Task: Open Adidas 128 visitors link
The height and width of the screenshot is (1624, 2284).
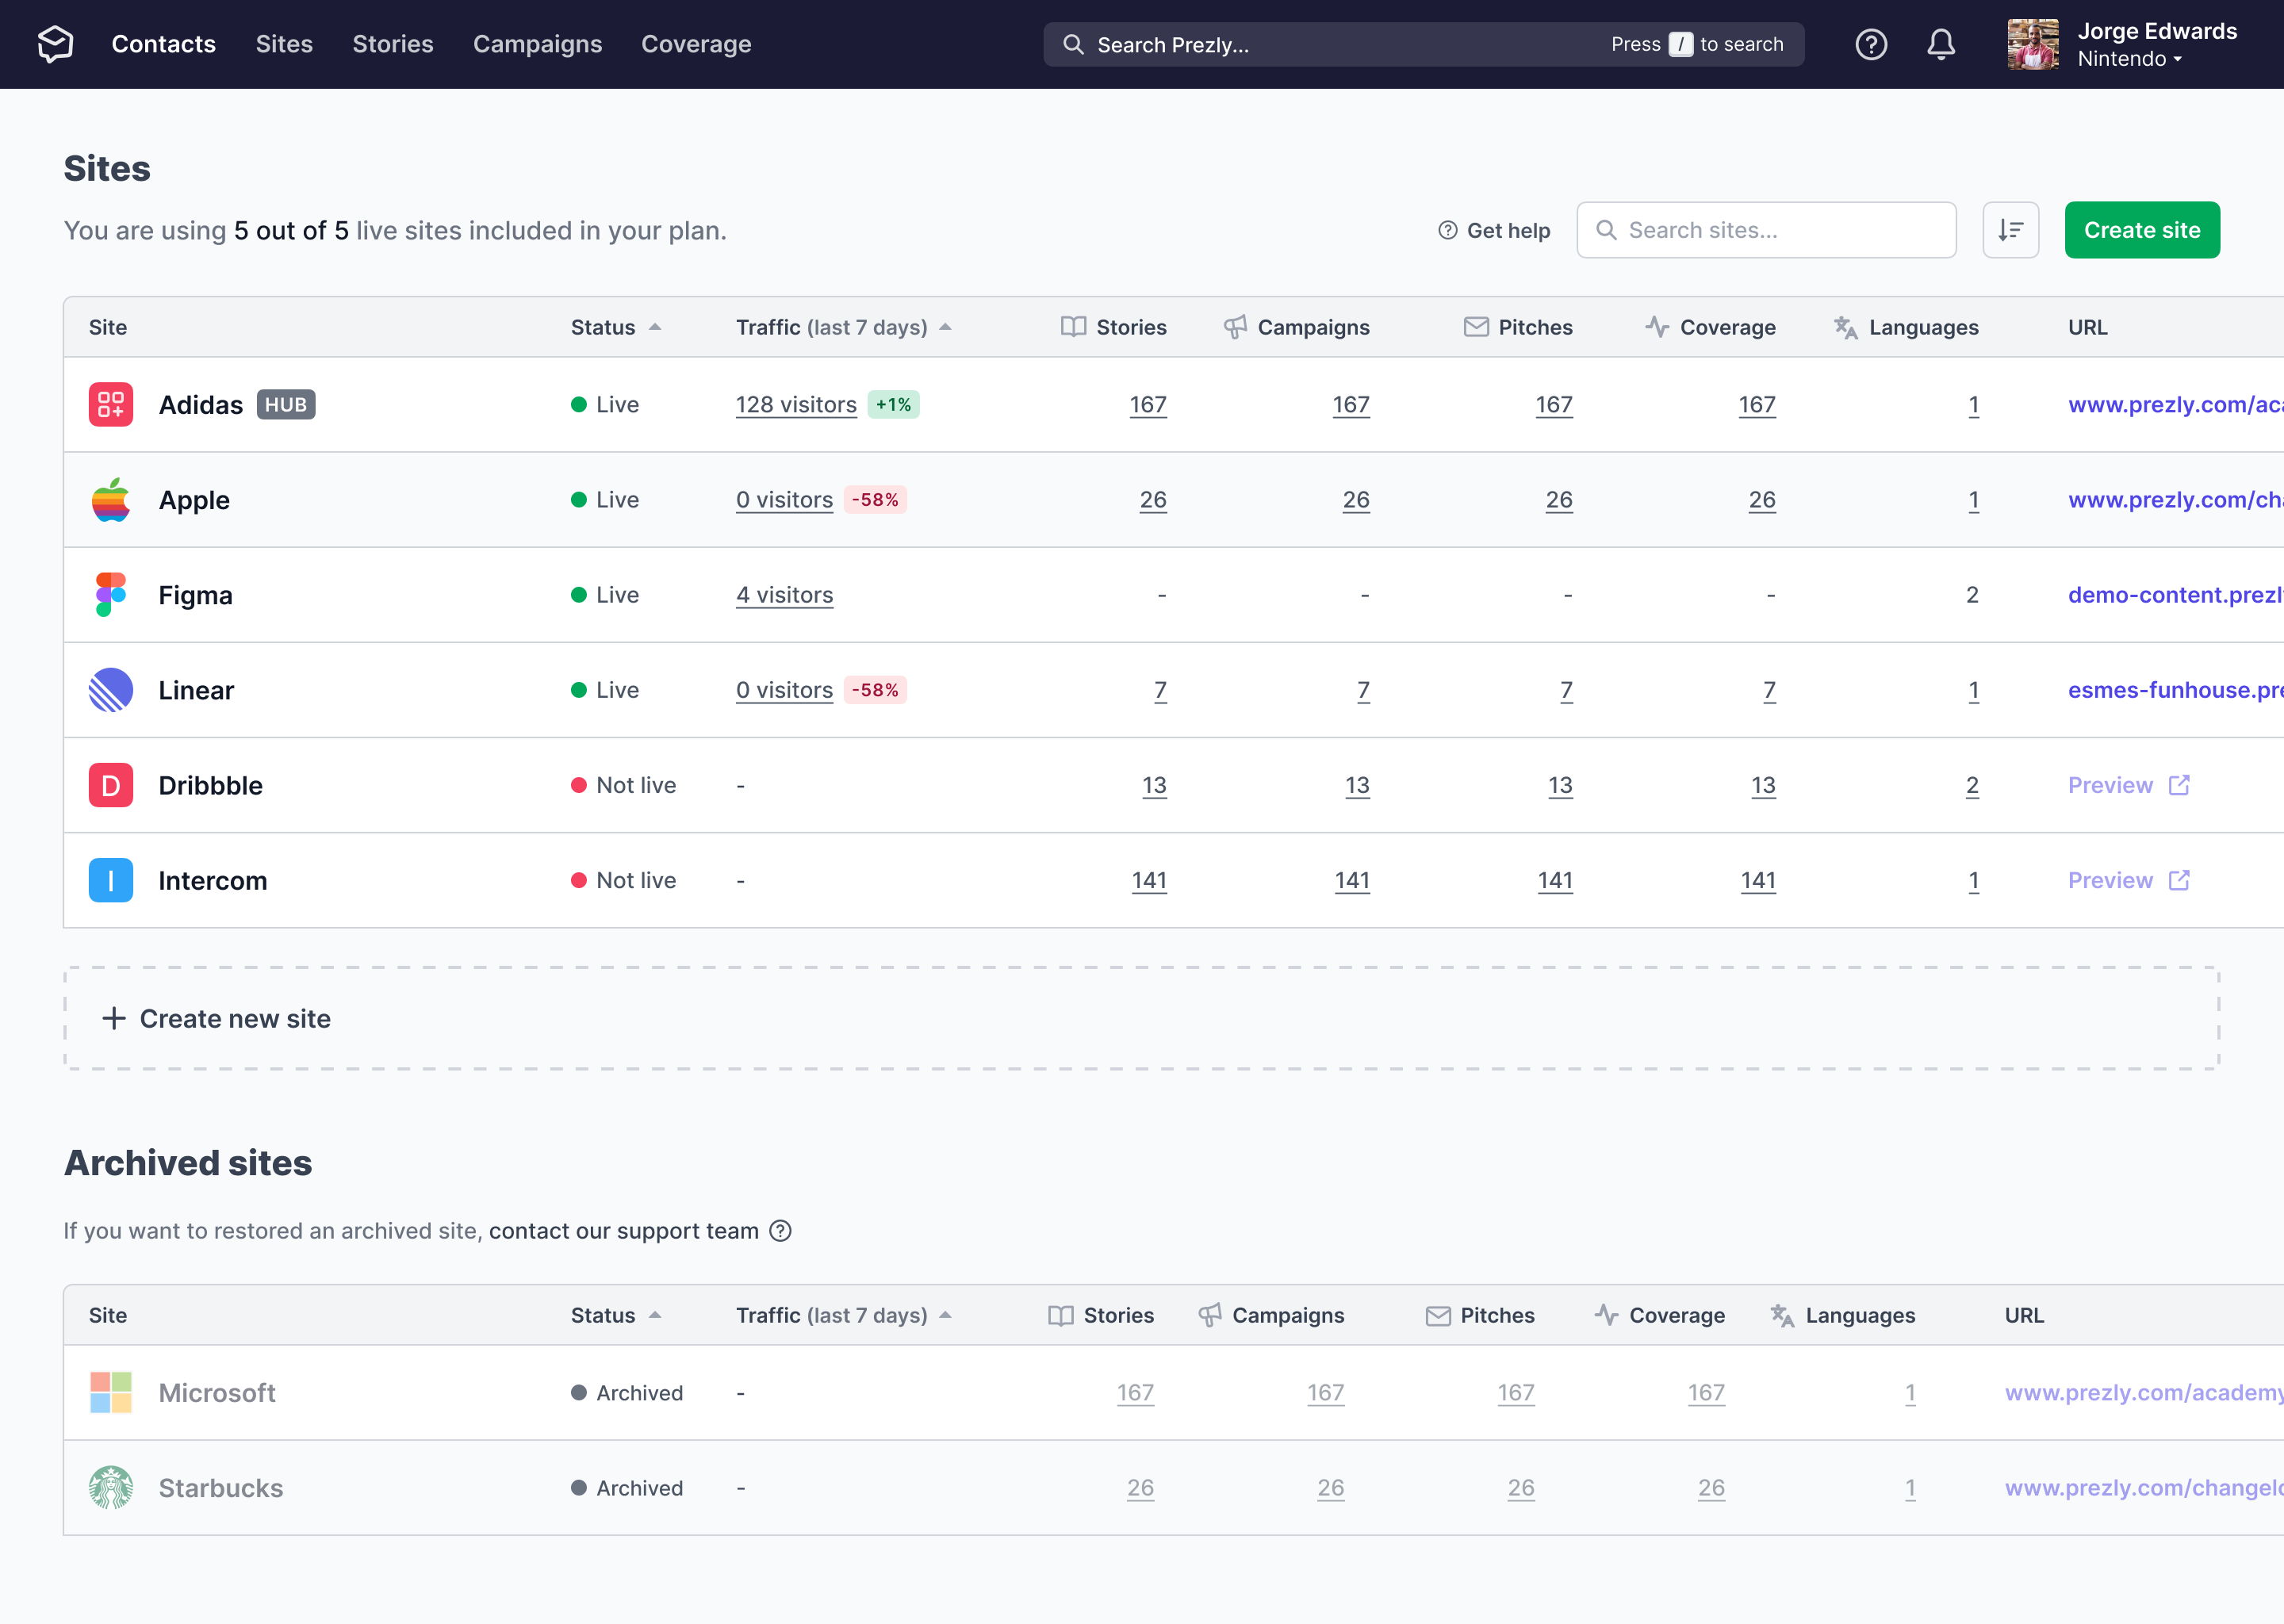Action: [x=796, y=404]
